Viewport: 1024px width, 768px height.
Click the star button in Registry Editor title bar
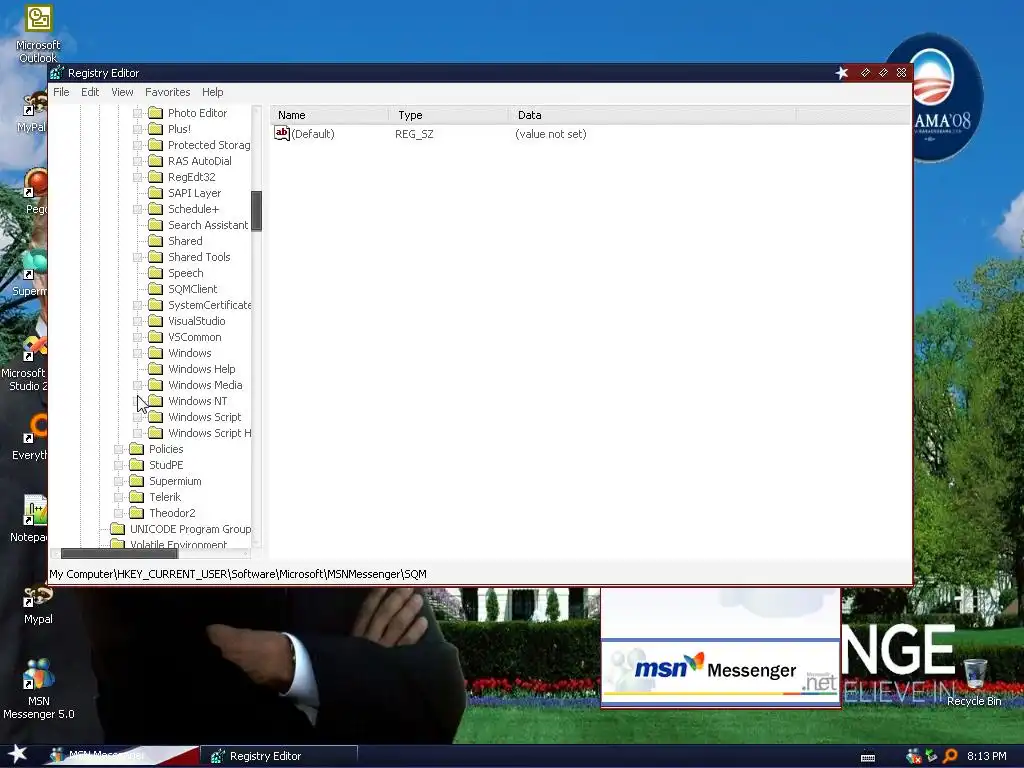(x=842, y=72)
